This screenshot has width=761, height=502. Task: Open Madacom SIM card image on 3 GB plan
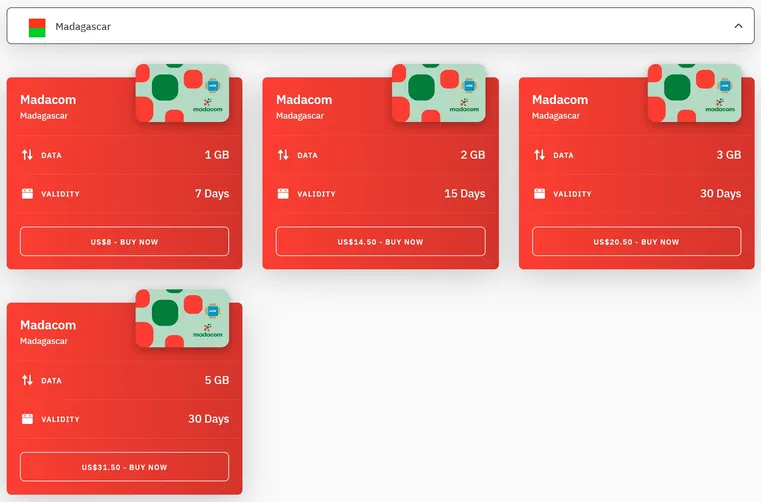click(695, 93)
